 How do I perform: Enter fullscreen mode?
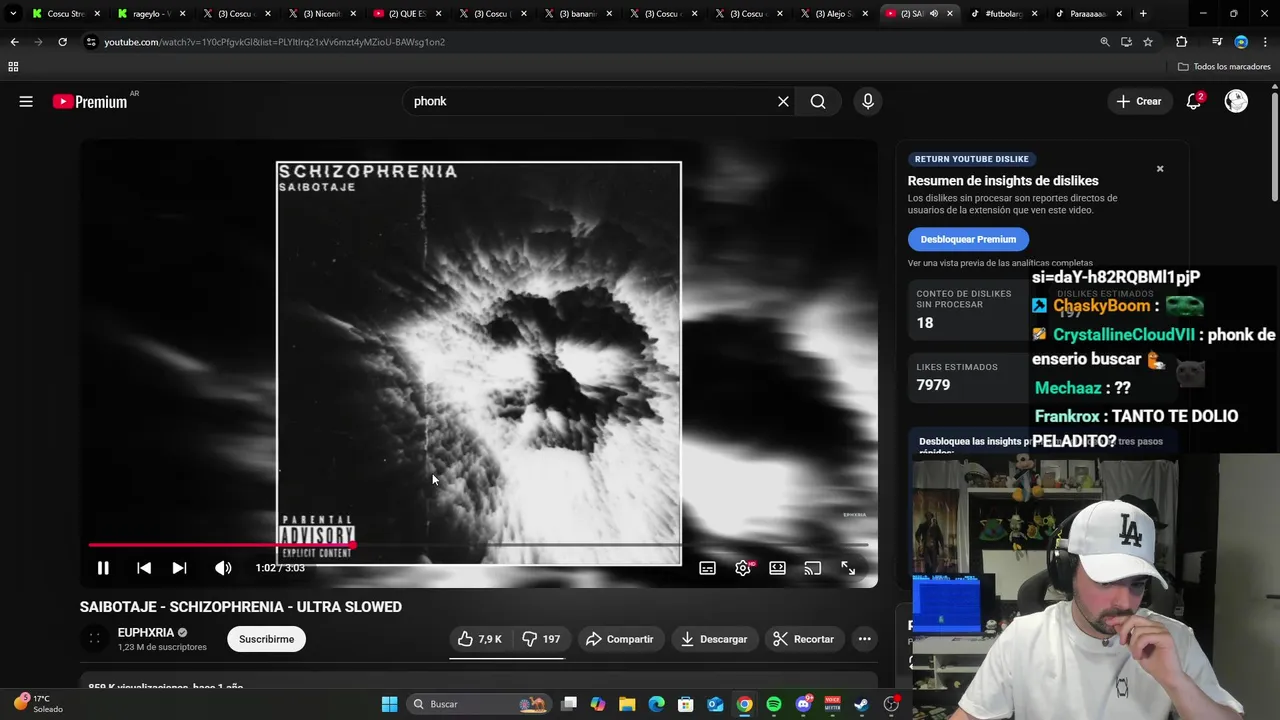pyautogui.click(x=848, y=568)
